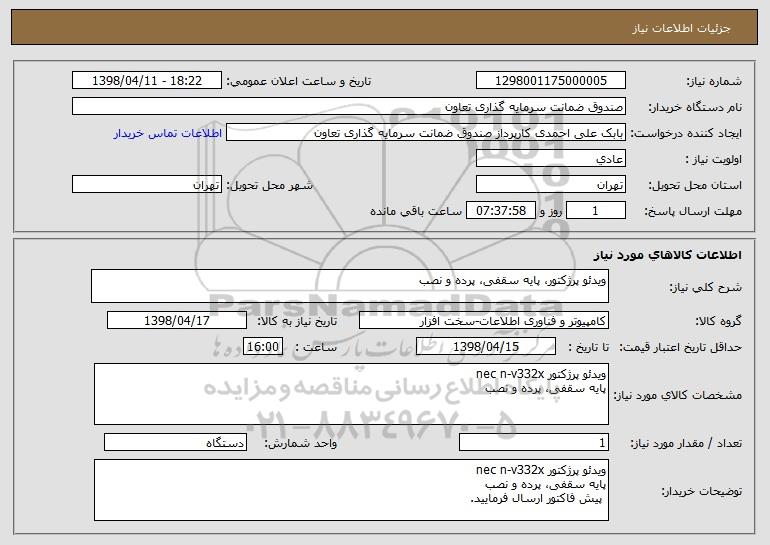Select the ایجاد کننده درخواست field
This screenshot has height=545, width=770.
[426, 133]
